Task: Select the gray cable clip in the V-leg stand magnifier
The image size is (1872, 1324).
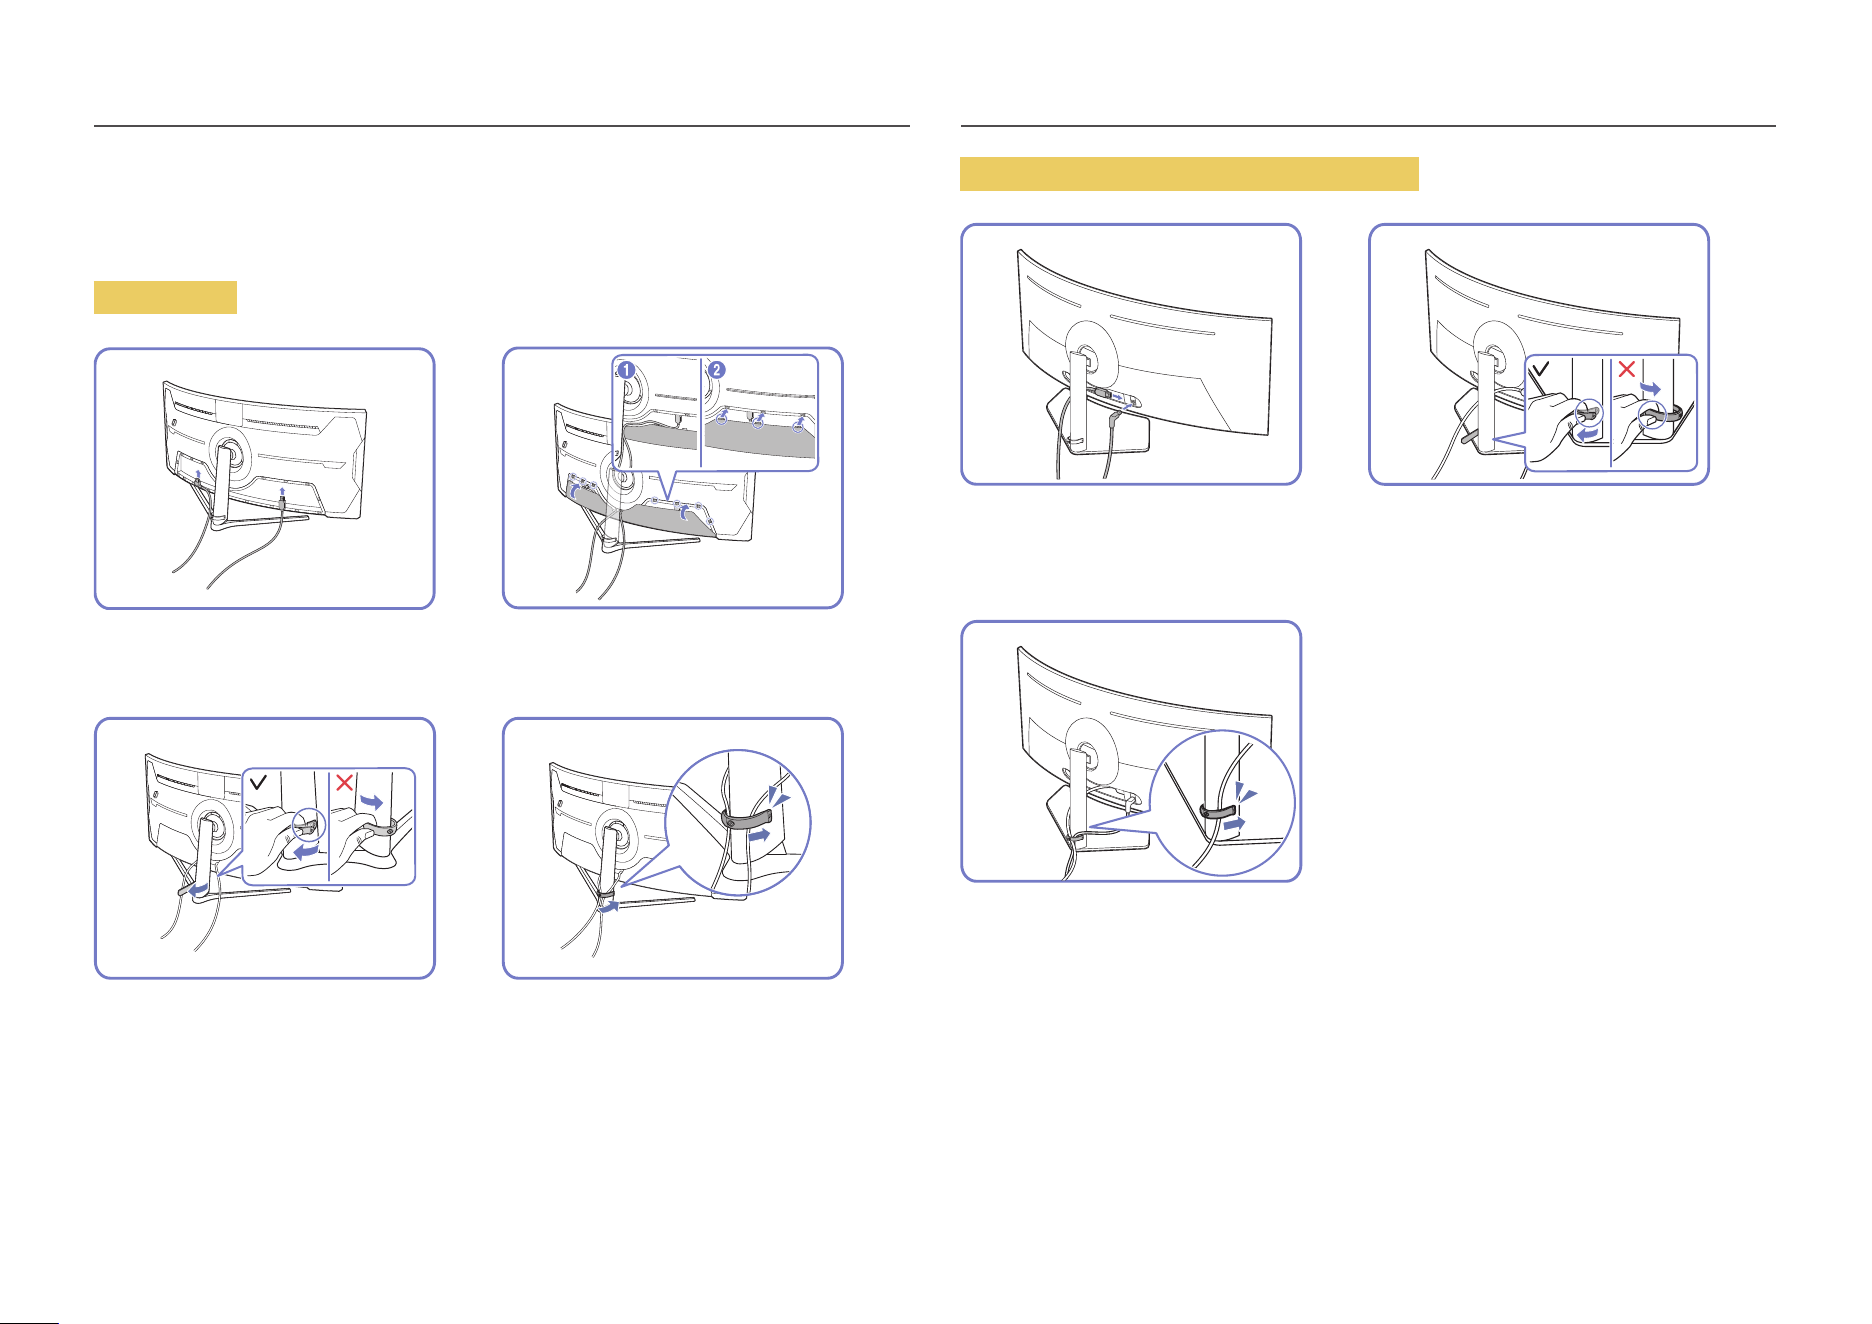Action: pyautogui.click(x=746, y=820)
